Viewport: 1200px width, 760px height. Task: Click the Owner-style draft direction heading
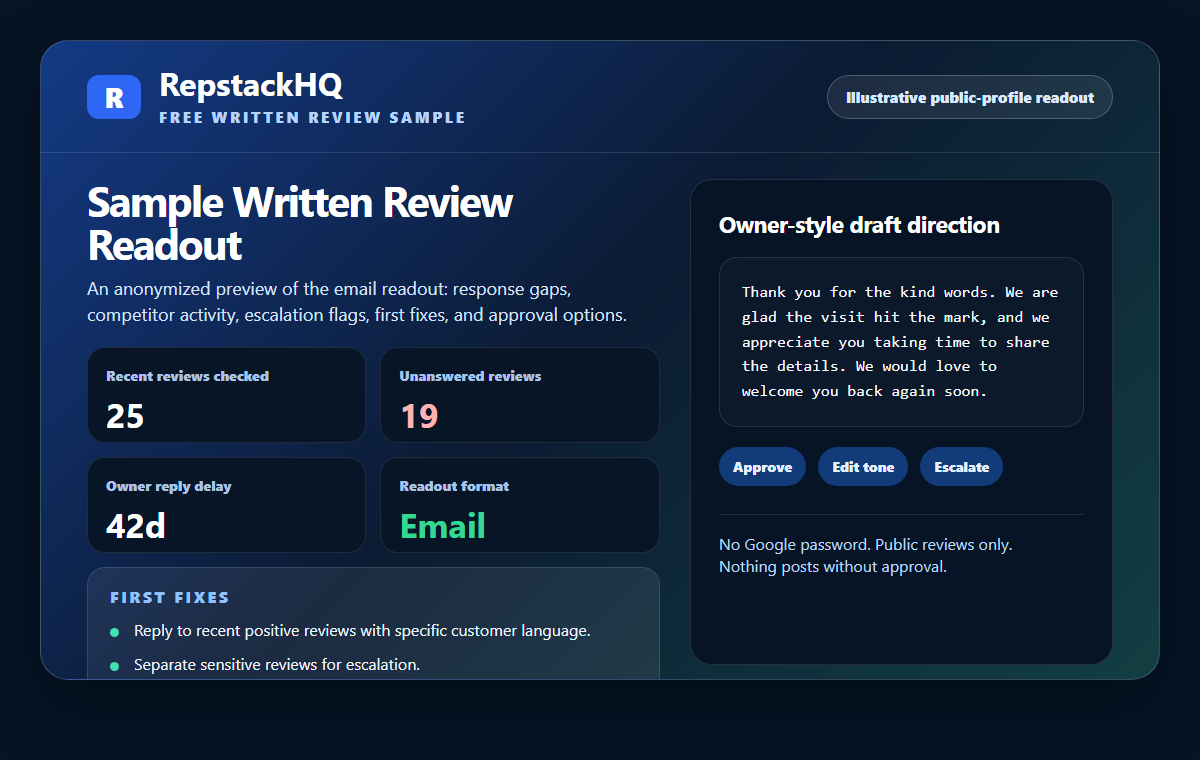tap(859, 225)
